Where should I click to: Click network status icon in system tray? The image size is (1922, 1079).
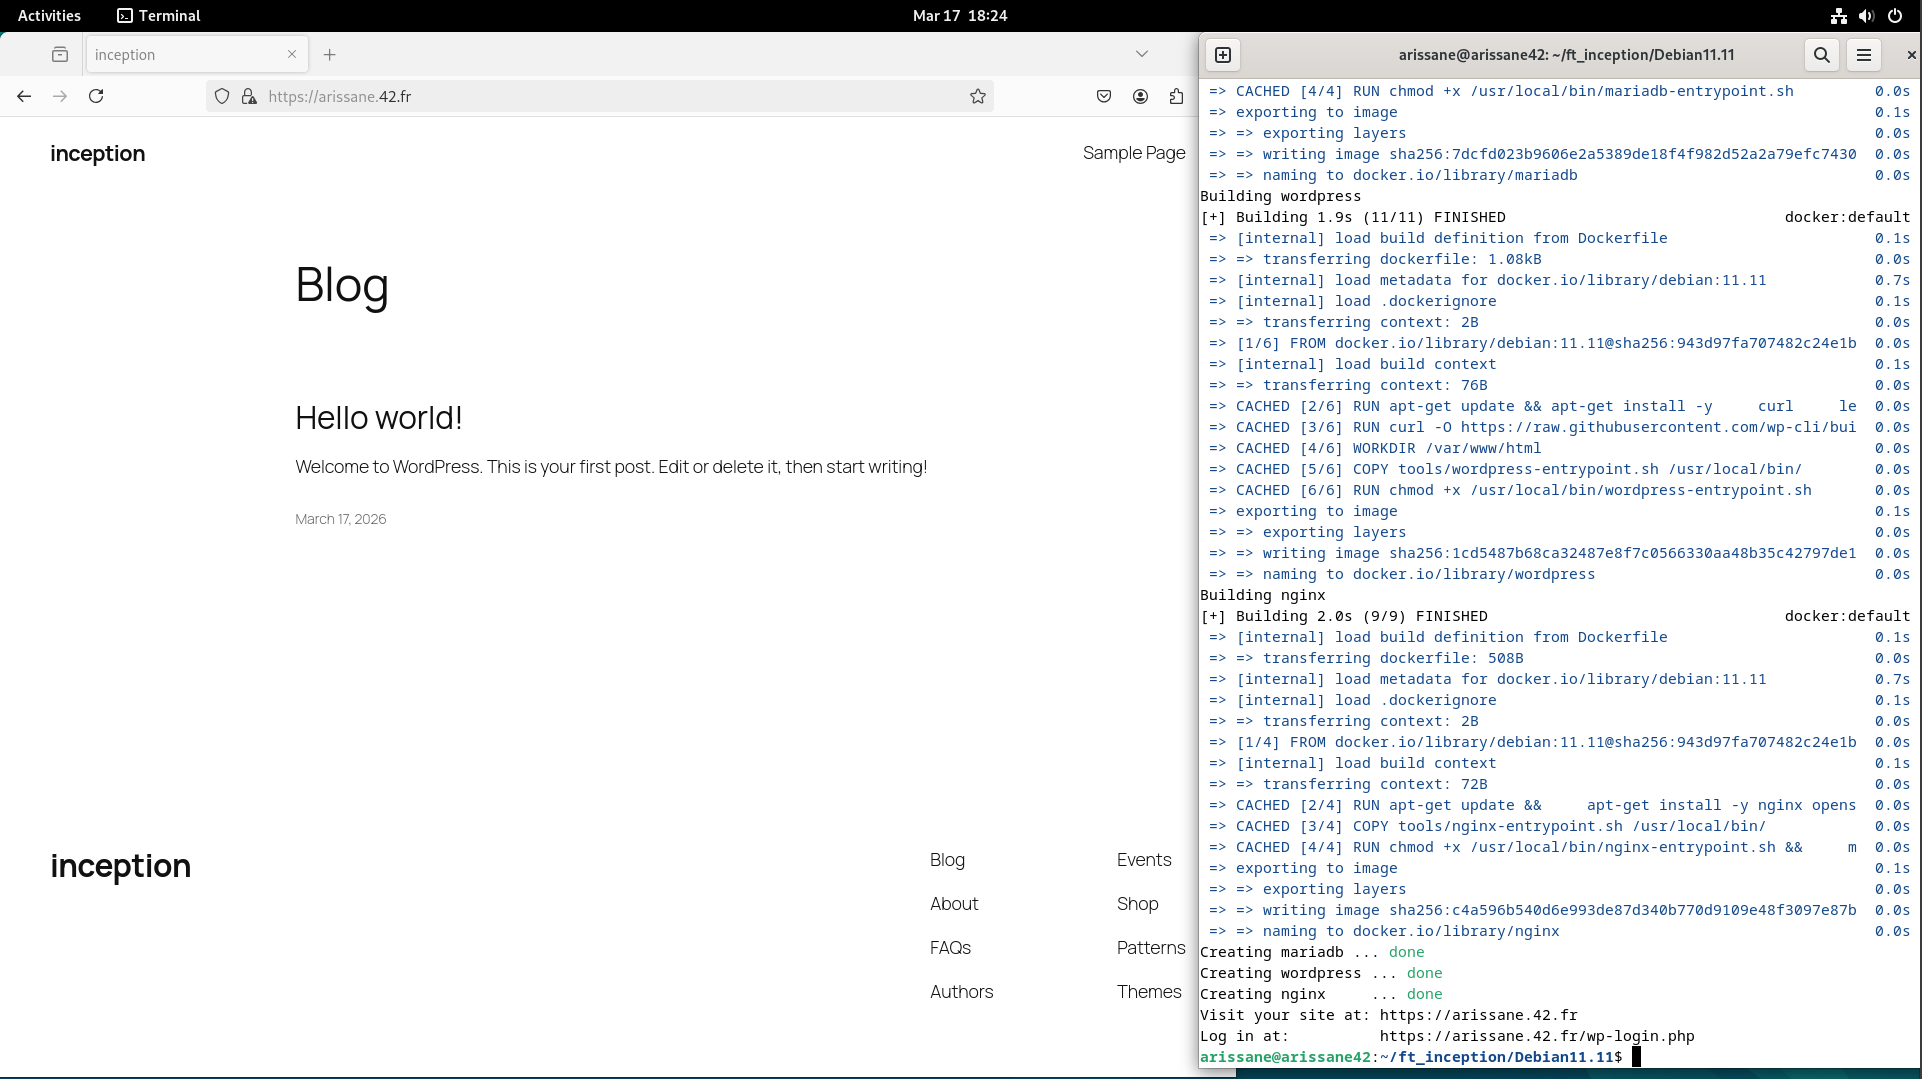coord(1838,15)
